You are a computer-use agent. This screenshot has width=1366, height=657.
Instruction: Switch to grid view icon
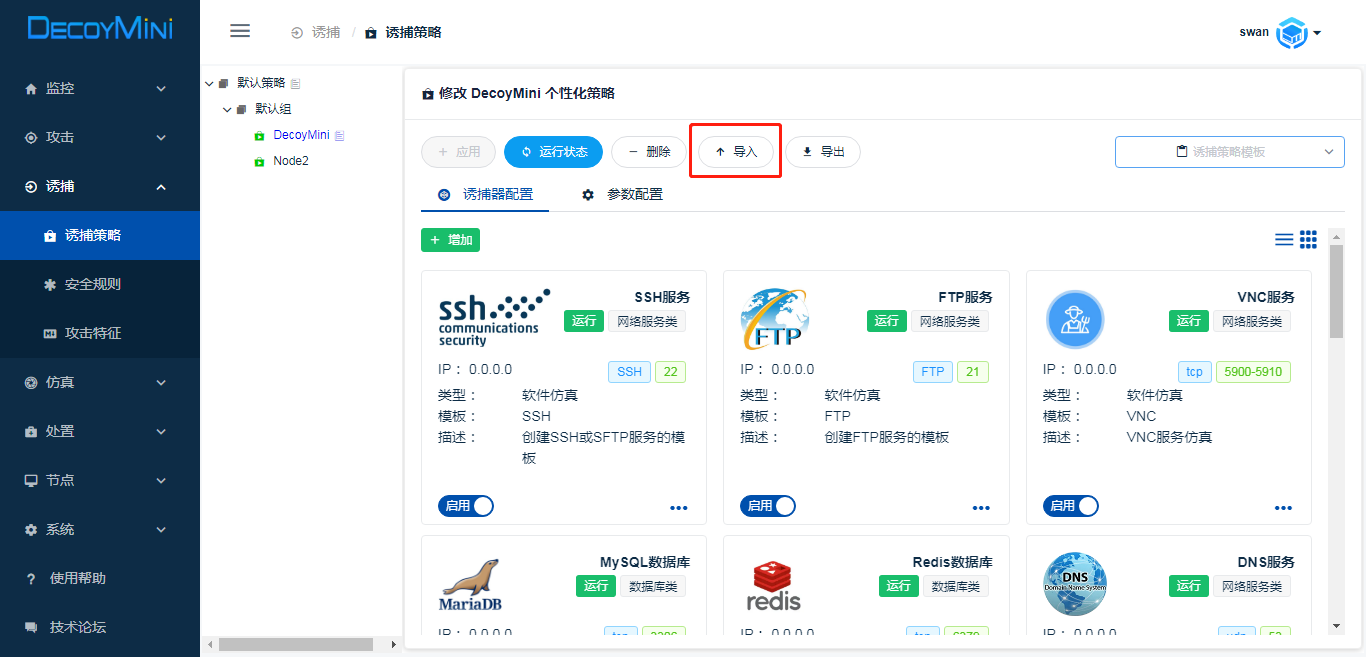coord(1308,239)
